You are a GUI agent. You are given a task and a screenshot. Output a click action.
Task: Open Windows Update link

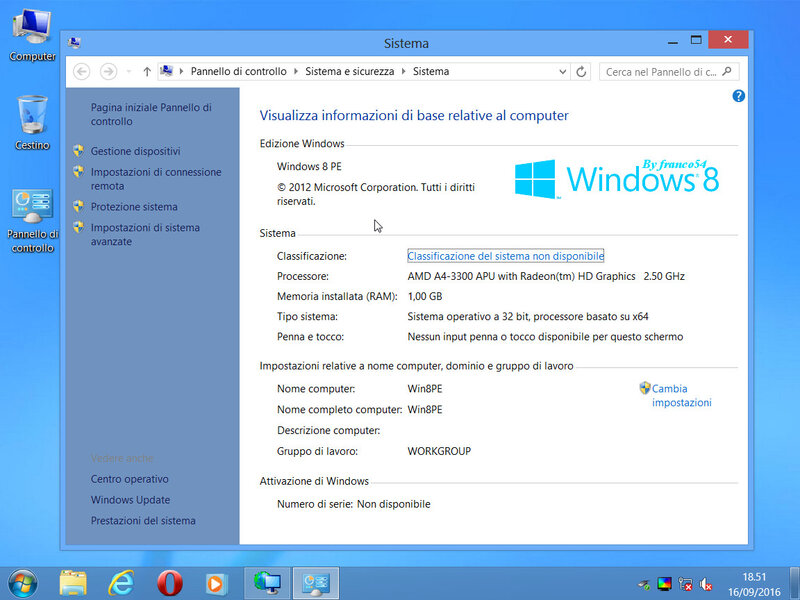130,500
